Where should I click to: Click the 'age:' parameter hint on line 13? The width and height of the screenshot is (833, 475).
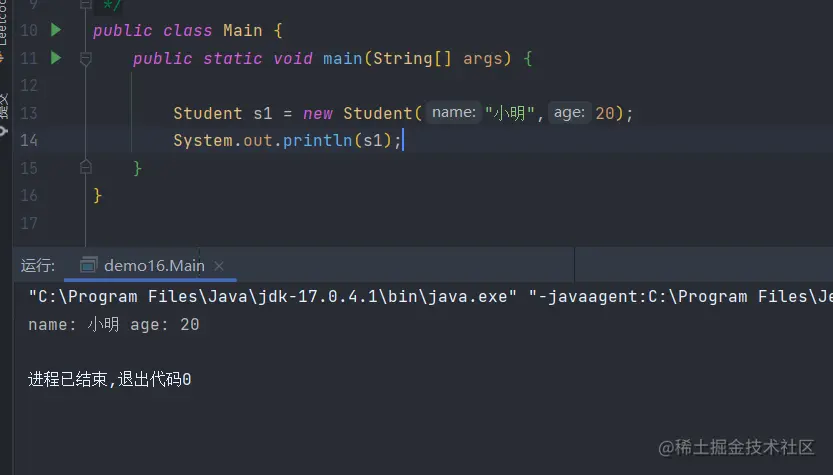click(x=570, y=113)
